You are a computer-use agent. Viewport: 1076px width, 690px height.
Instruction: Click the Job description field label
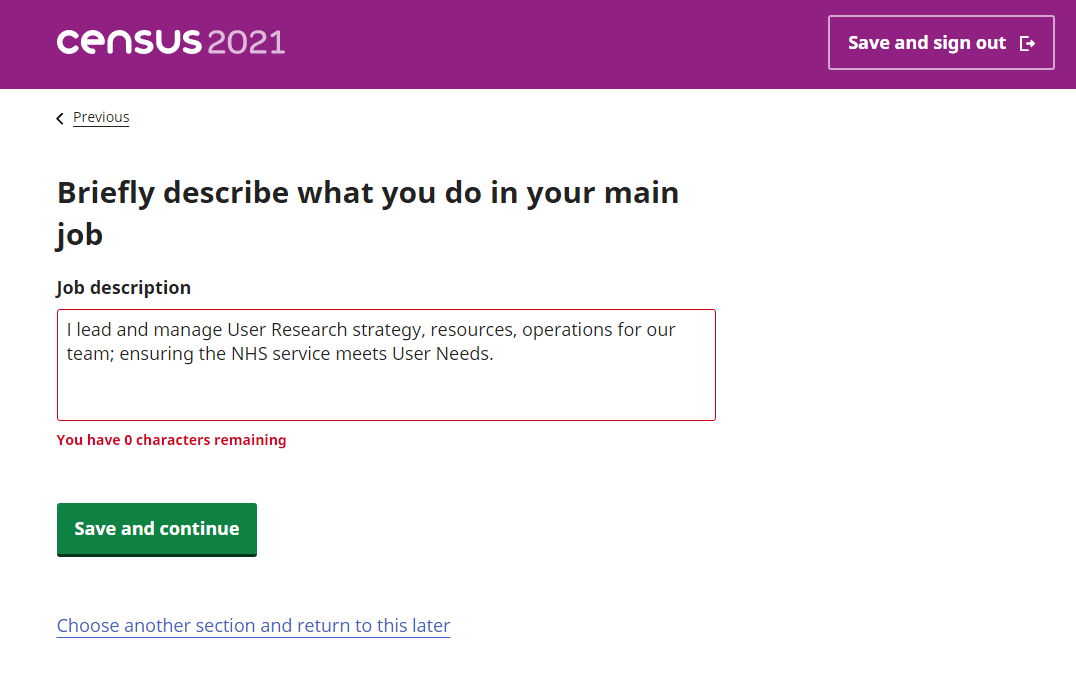[x=123, y=288]
